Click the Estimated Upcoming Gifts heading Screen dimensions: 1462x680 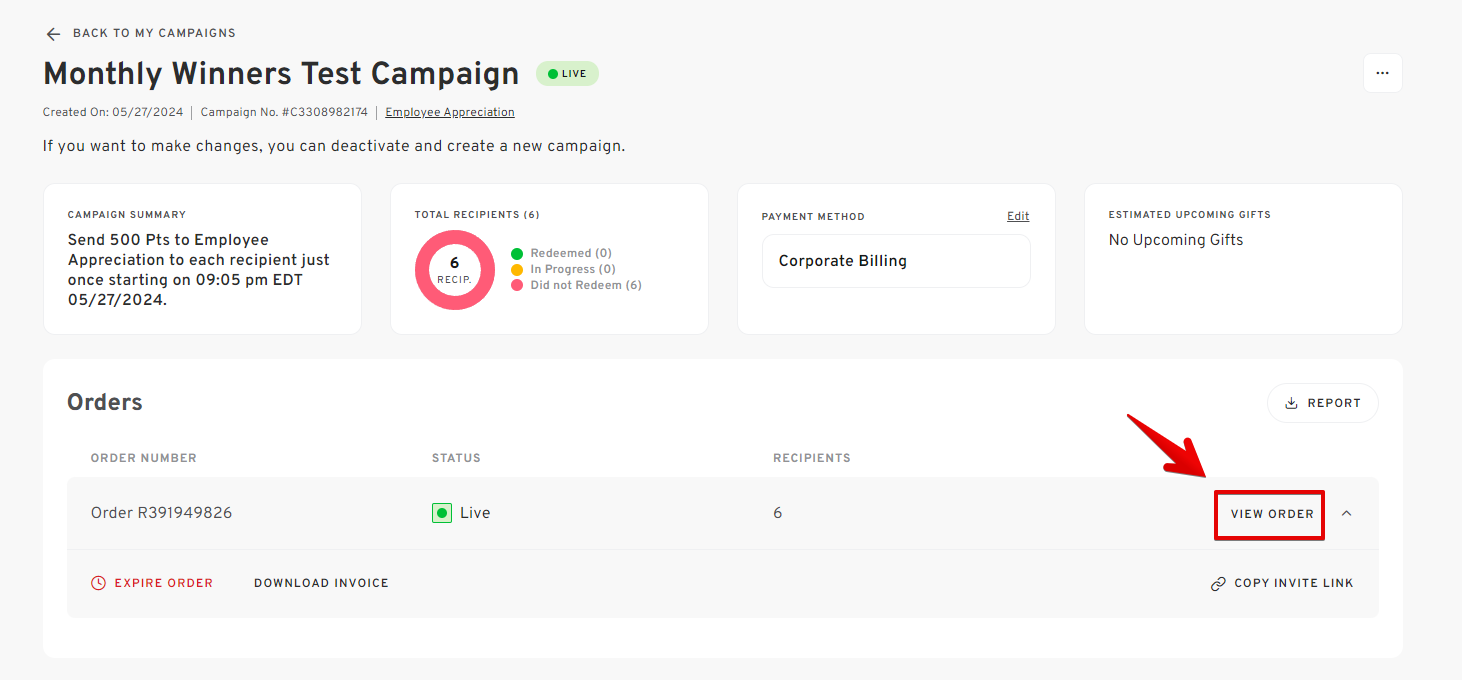click(1190, 215)
